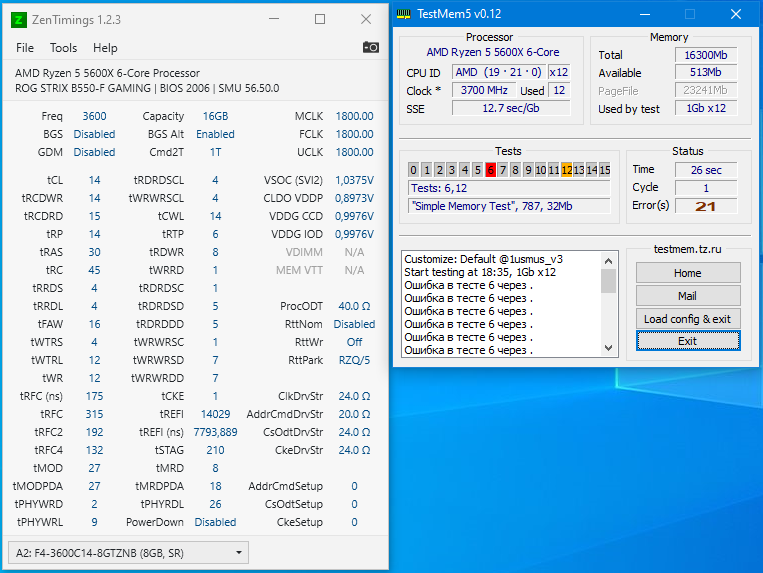Click the PowerDown value Disabled
Screen dimensions: 763x573
click(215, 522)
